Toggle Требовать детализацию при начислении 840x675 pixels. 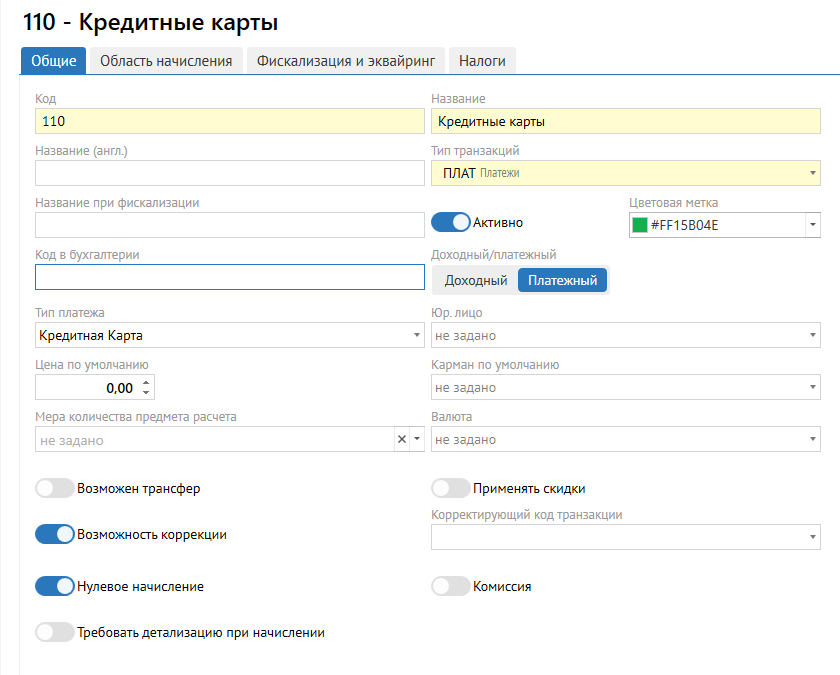55,632
